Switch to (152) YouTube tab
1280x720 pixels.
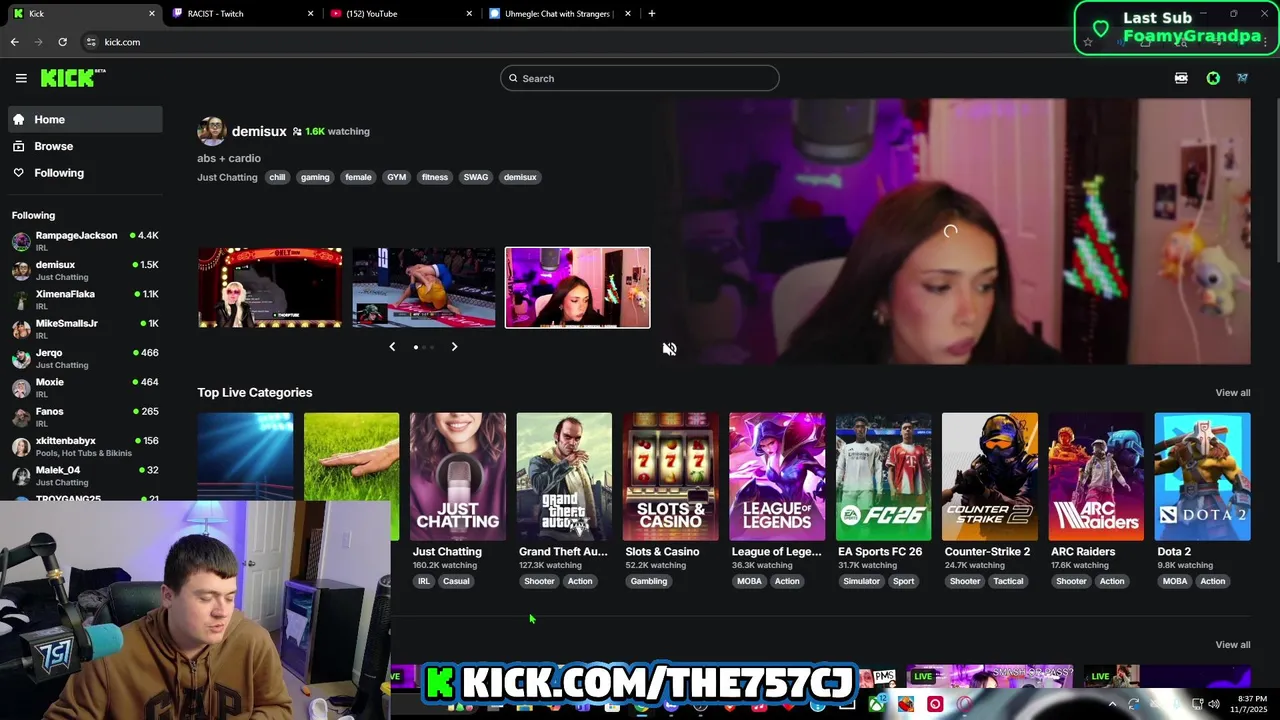click(x=401, y=14)
